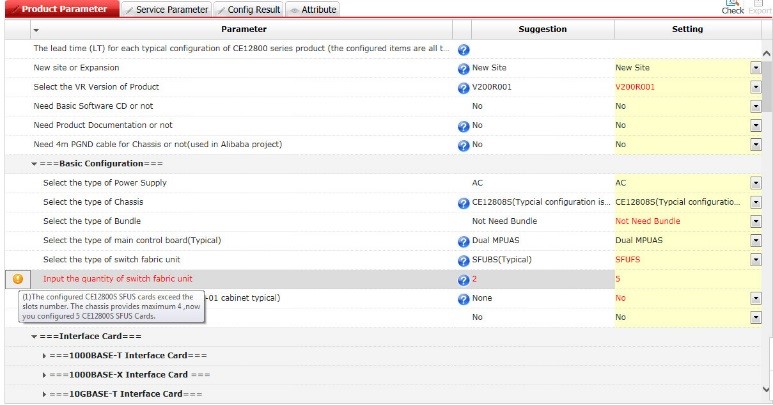Switch to Attribute tab
The height and width of the screenshot is (405, 773).
[x=313, y=9]
